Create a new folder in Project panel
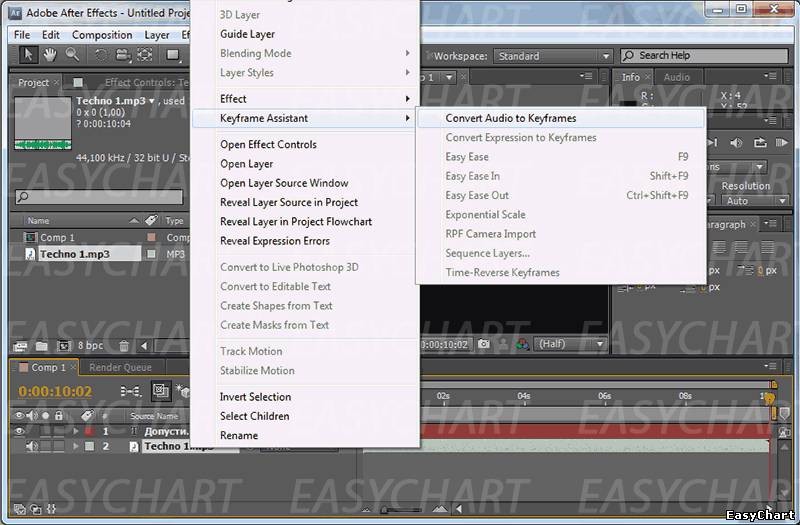This screenshot has width=800, height=525. coord(41,346)
